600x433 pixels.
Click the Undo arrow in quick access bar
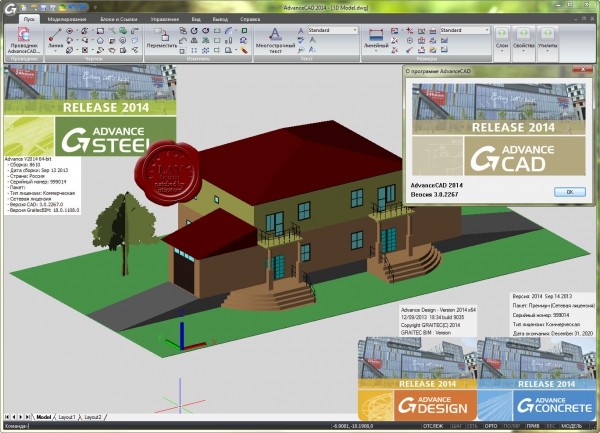72,7
